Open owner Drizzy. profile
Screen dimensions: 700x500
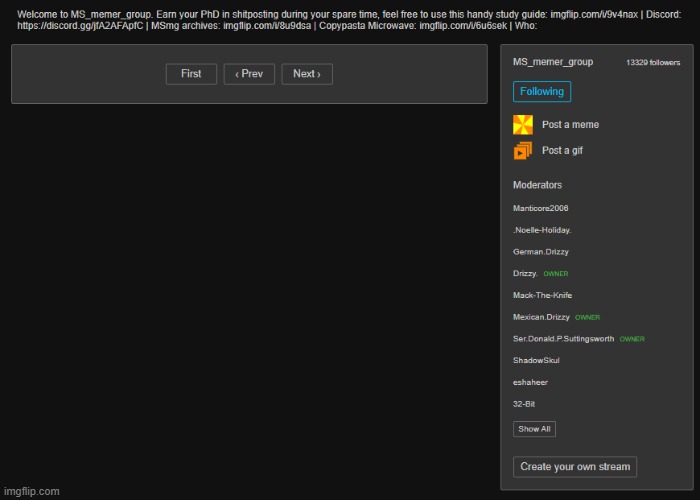pos(525,273)
